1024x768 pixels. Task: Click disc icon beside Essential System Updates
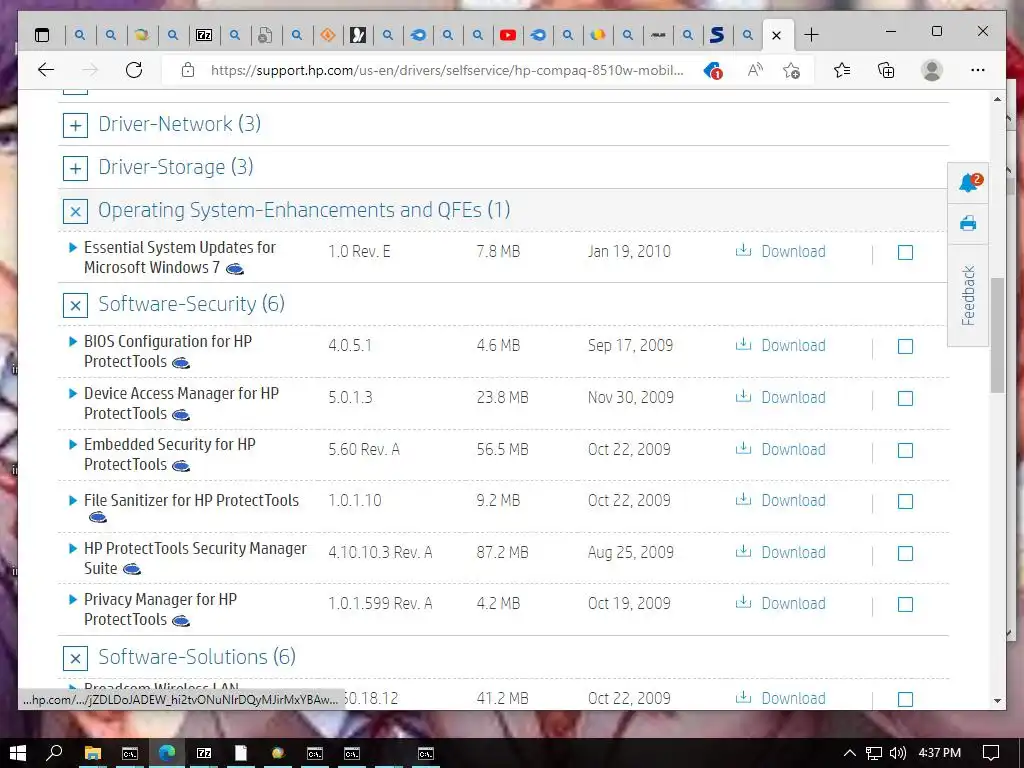click(x=235, y=268)
